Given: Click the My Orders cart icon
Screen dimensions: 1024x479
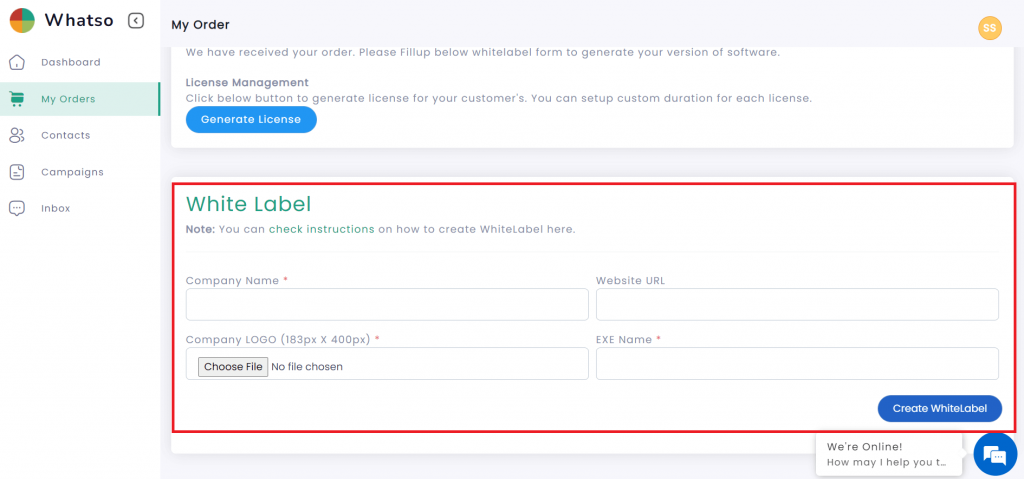Looking at the screenshot, I should 17,99.
